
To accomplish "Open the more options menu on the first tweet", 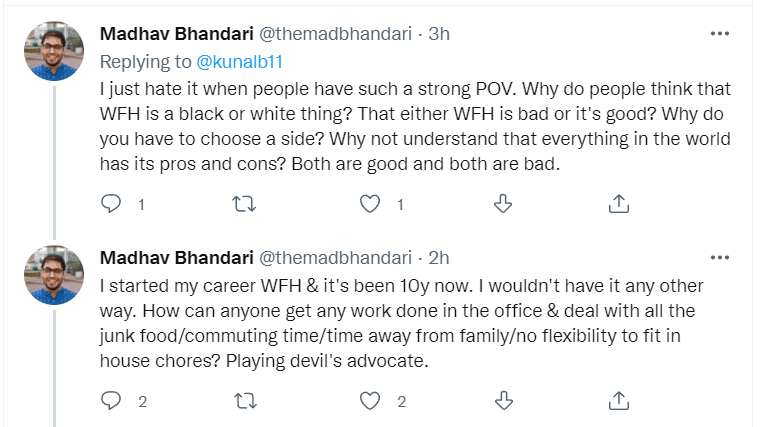I will coord(719,33).
